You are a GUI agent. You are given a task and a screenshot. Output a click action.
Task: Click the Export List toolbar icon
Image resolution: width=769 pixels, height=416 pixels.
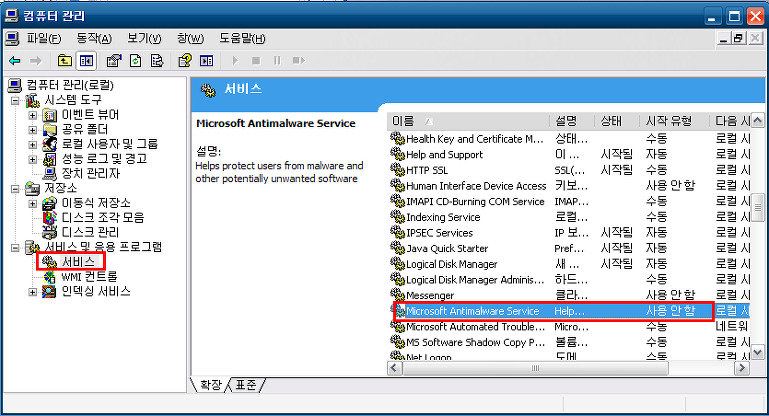pos(157,60)
